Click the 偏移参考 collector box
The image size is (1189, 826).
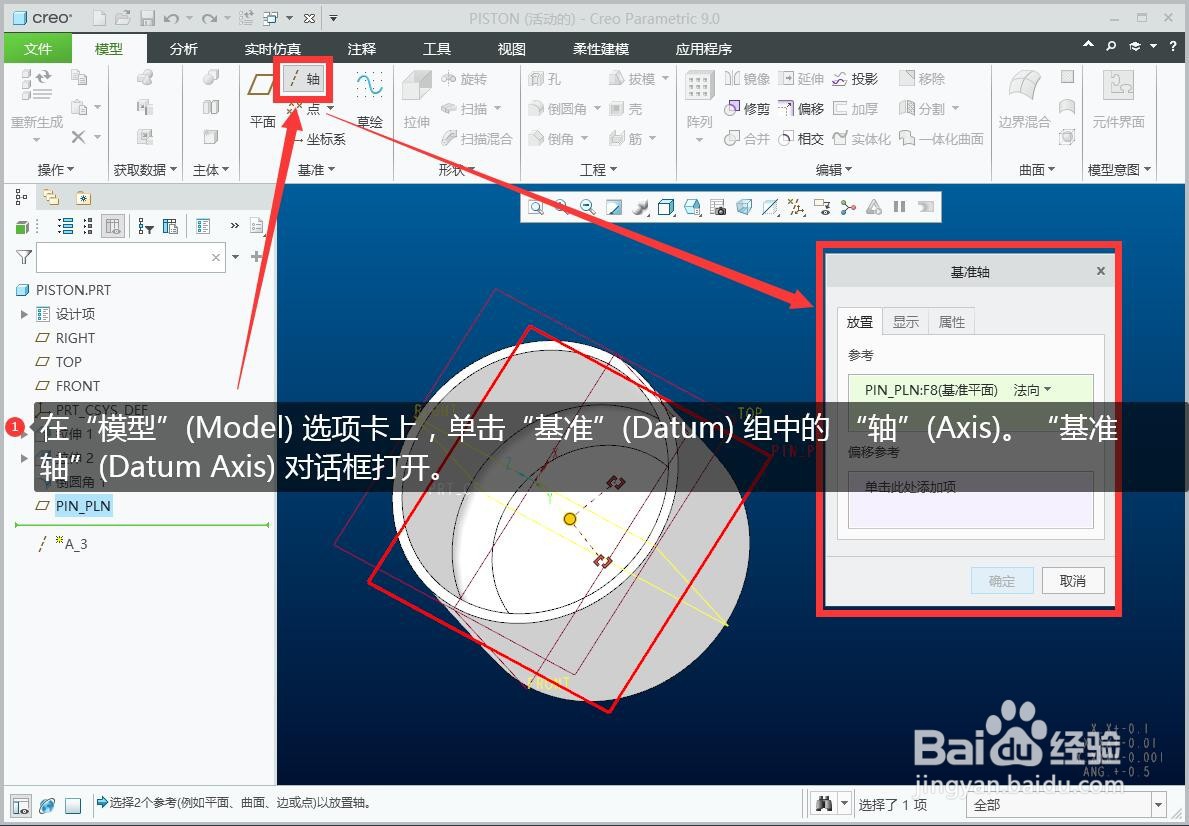click(x=971, y=499)
